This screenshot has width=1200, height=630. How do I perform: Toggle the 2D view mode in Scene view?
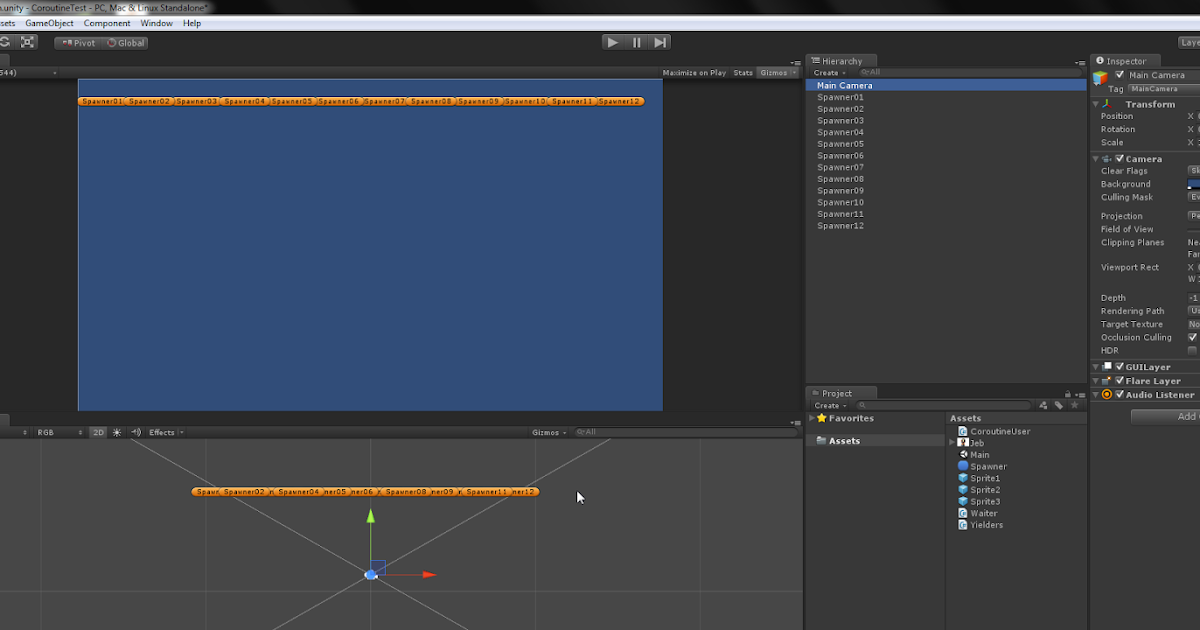click(97, 432)
